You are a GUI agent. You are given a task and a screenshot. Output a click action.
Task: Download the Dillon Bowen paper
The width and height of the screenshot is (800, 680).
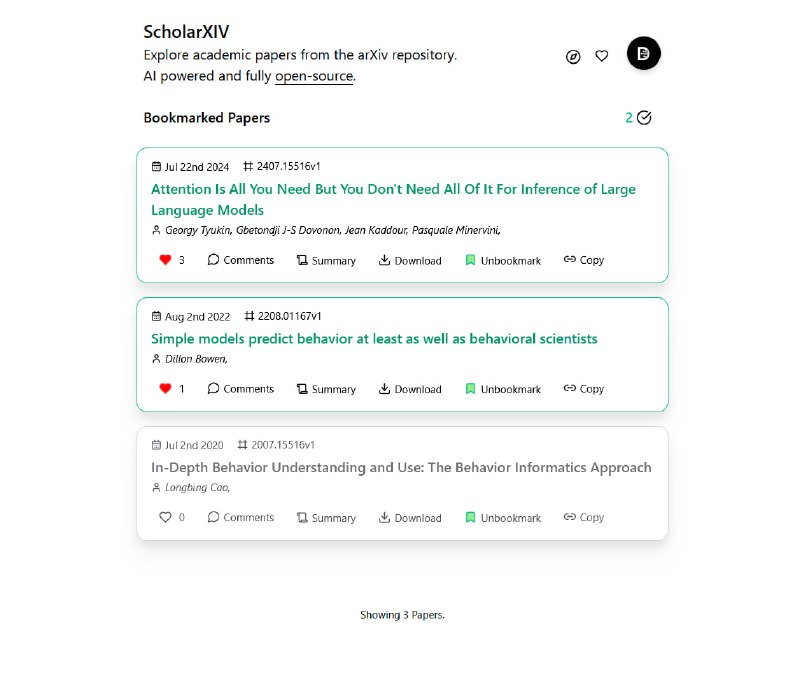coord(410,389)
